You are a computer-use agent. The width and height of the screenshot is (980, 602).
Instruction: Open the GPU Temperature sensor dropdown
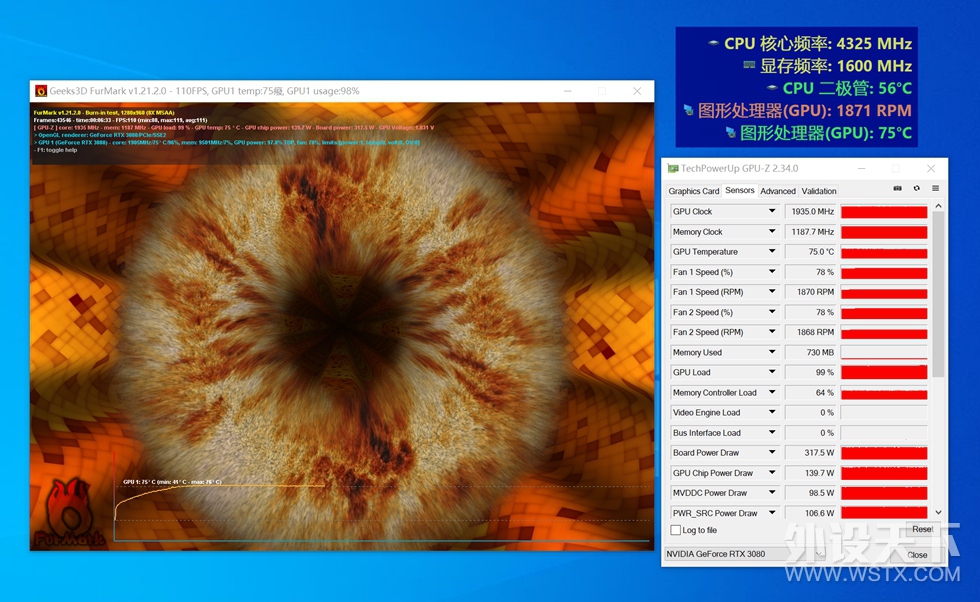pos(772,251)
